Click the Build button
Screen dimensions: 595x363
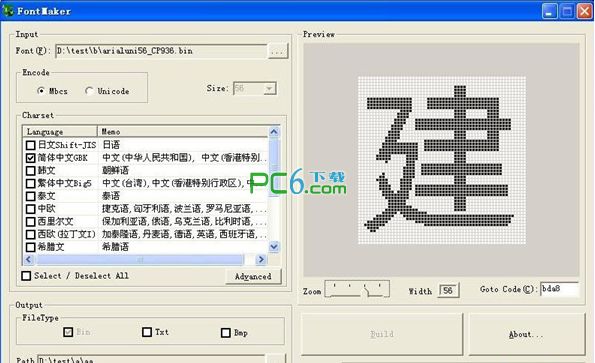click(382, 334)
